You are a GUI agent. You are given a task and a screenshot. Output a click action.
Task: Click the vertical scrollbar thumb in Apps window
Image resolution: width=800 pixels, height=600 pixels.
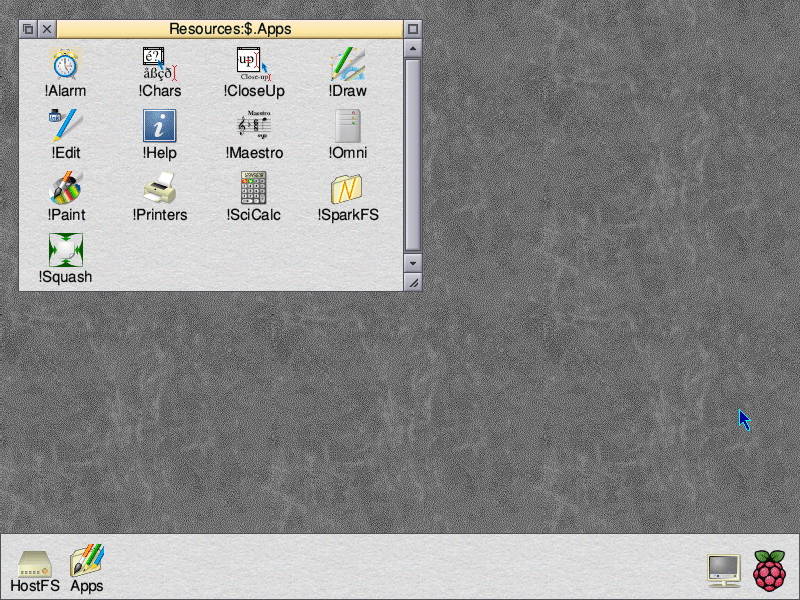point(413,155)
